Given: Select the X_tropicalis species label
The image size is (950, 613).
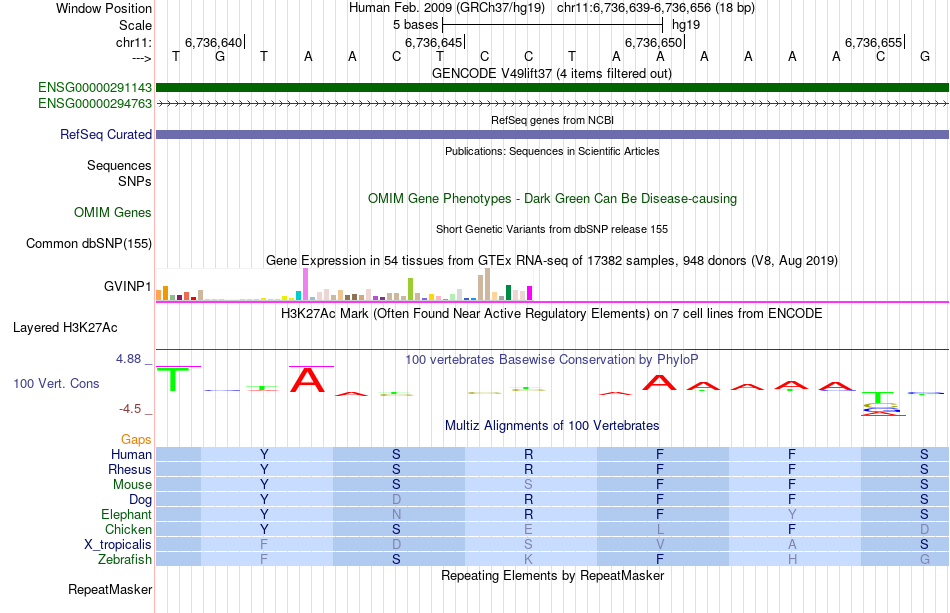Looking at the screenshot, I should 118,545.
